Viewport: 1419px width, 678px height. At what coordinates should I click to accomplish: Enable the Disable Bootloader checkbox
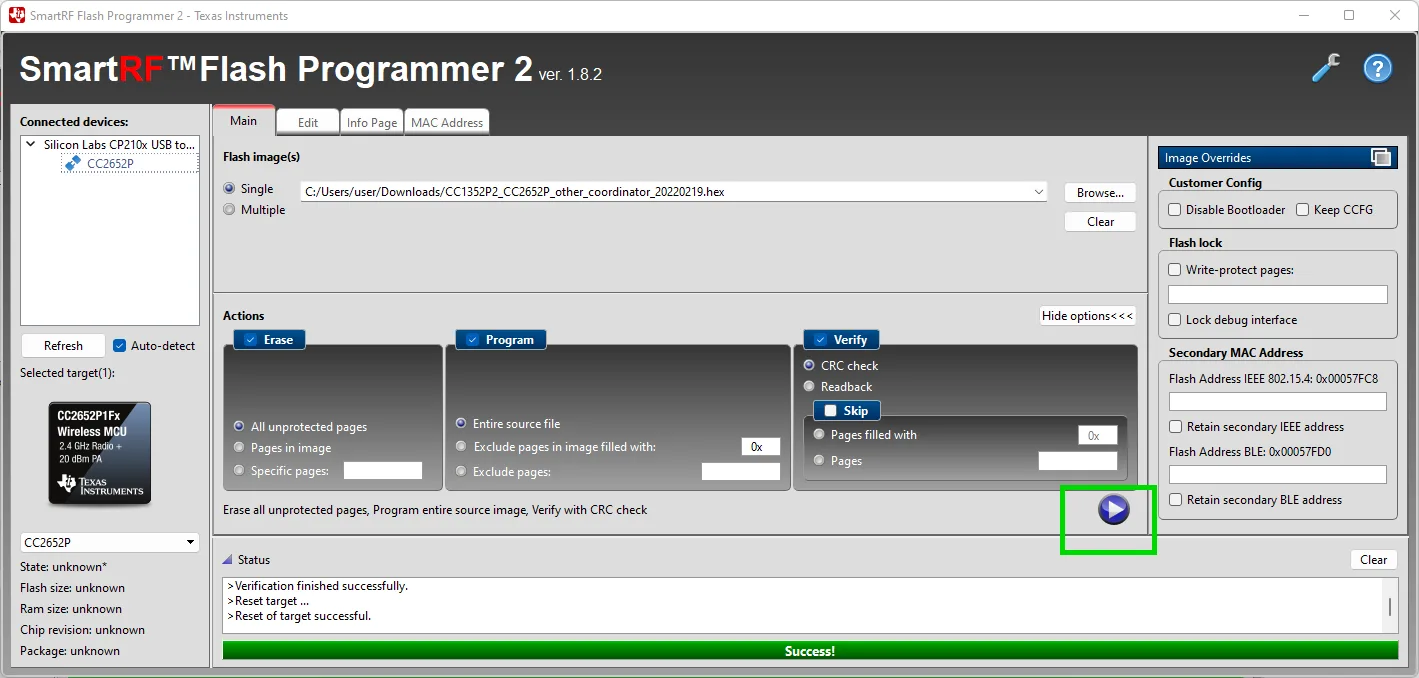pos(1175,210)
